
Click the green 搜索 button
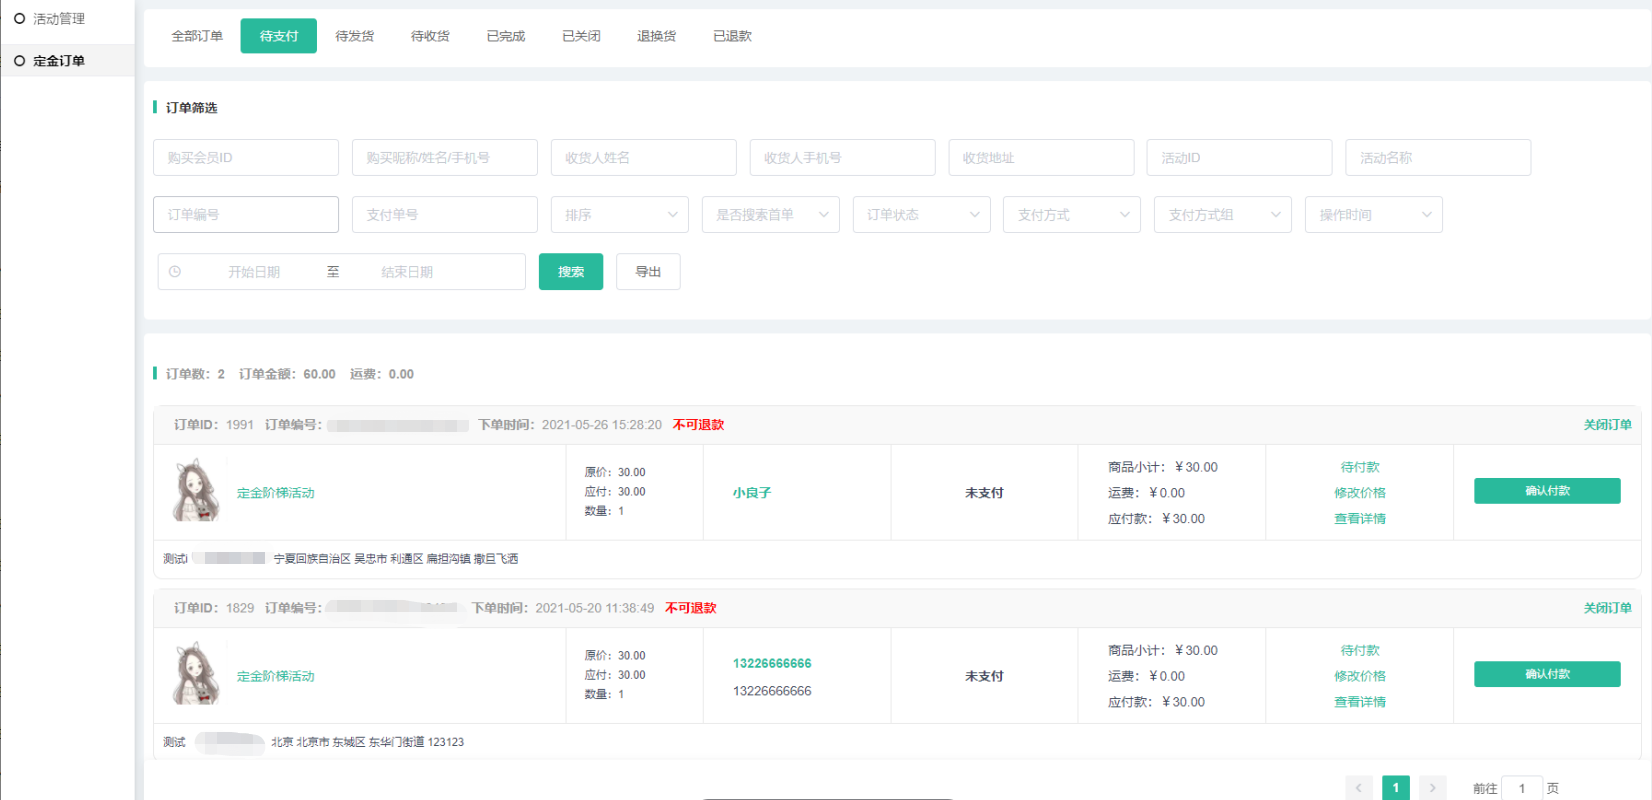pos(570,272)
